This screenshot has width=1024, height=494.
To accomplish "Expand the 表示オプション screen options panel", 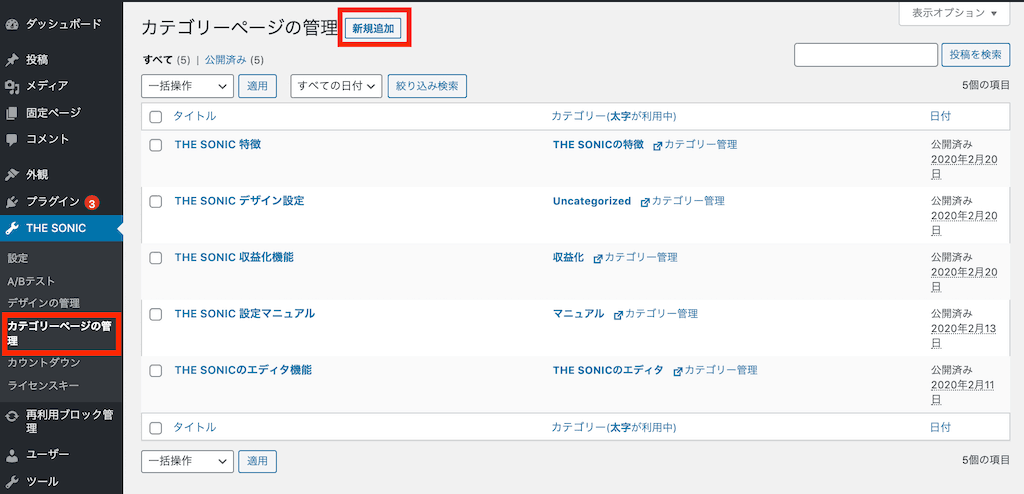I will point(954,13).
